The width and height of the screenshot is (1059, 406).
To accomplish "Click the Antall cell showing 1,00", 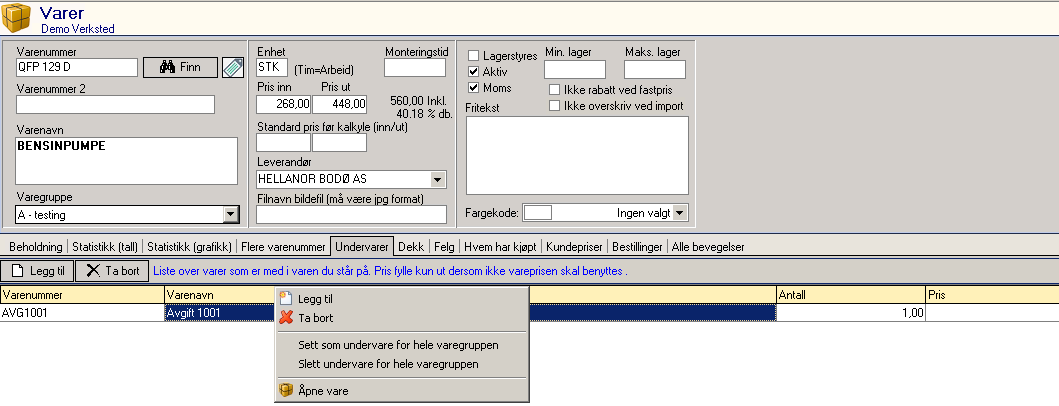I will coord(851,313).
